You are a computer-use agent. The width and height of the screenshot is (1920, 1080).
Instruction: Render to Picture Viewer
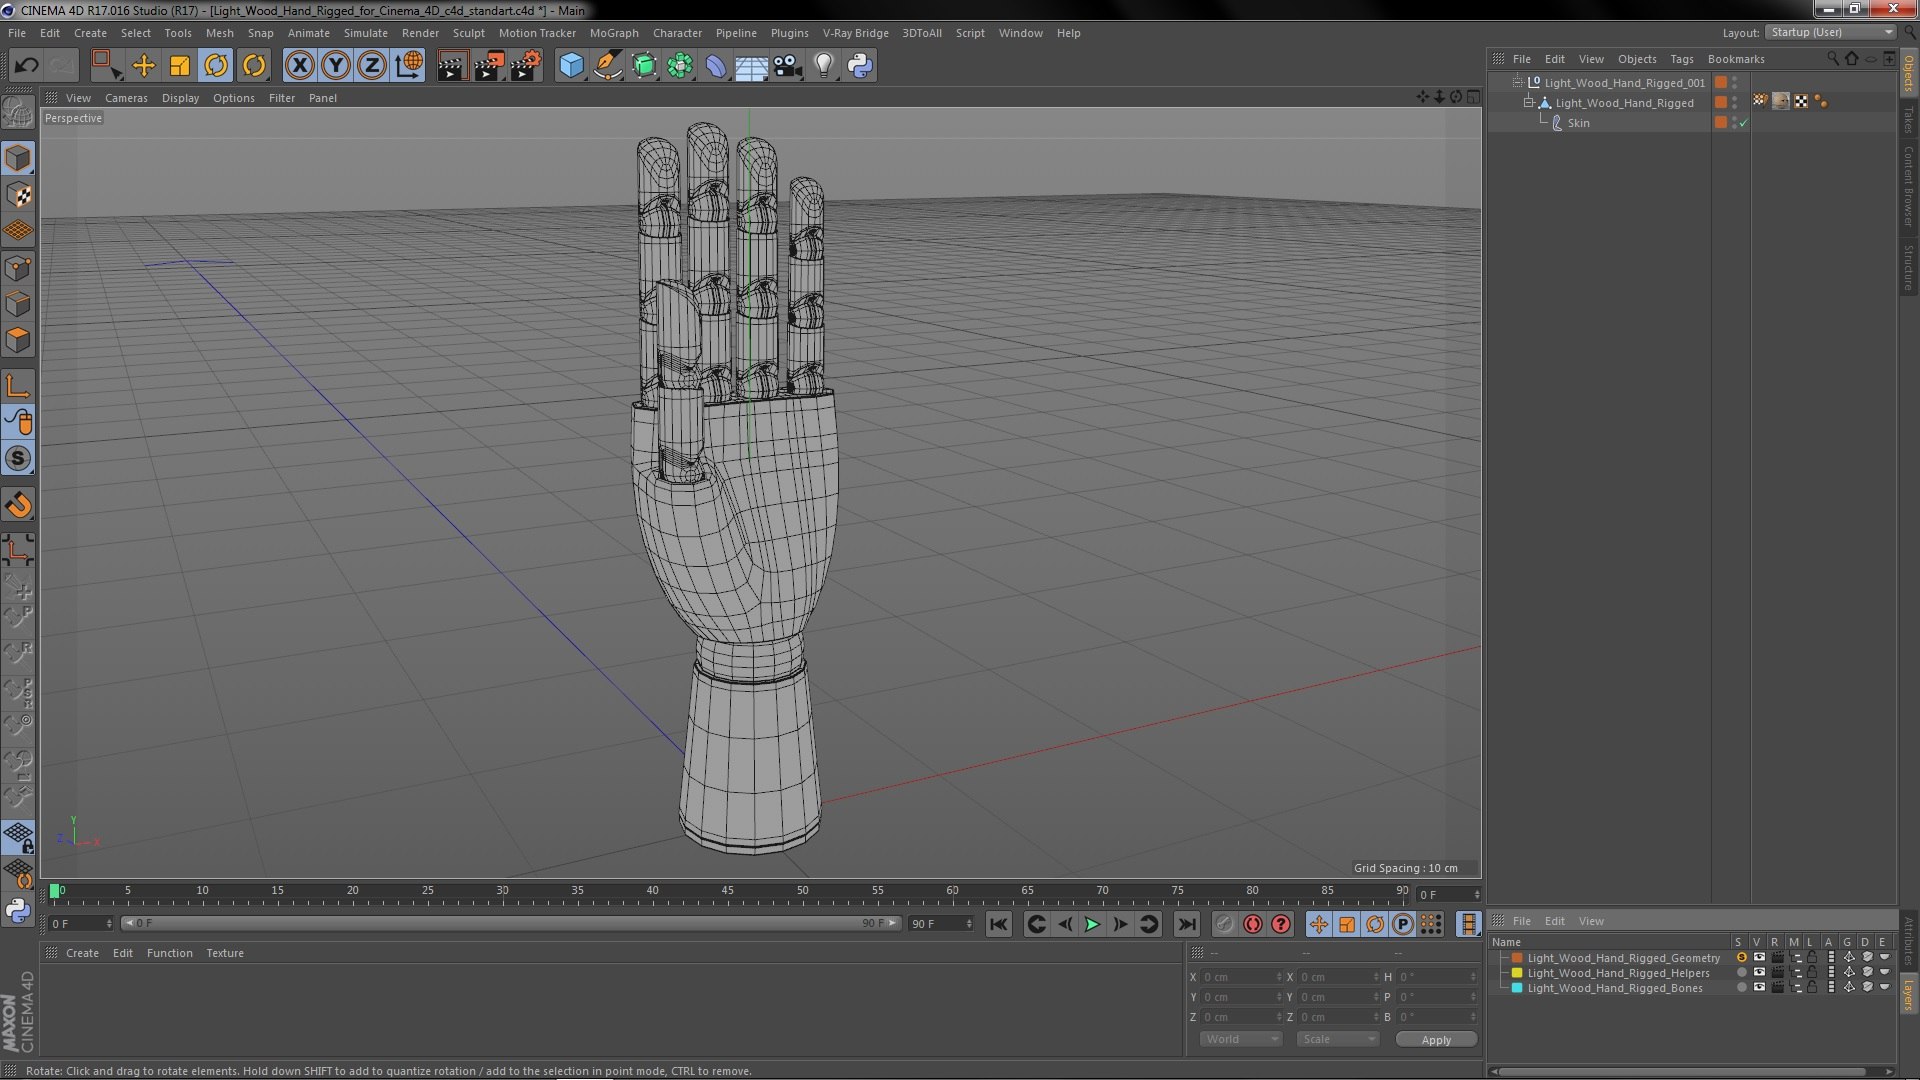pyautogui.click(x=488, y=66)
